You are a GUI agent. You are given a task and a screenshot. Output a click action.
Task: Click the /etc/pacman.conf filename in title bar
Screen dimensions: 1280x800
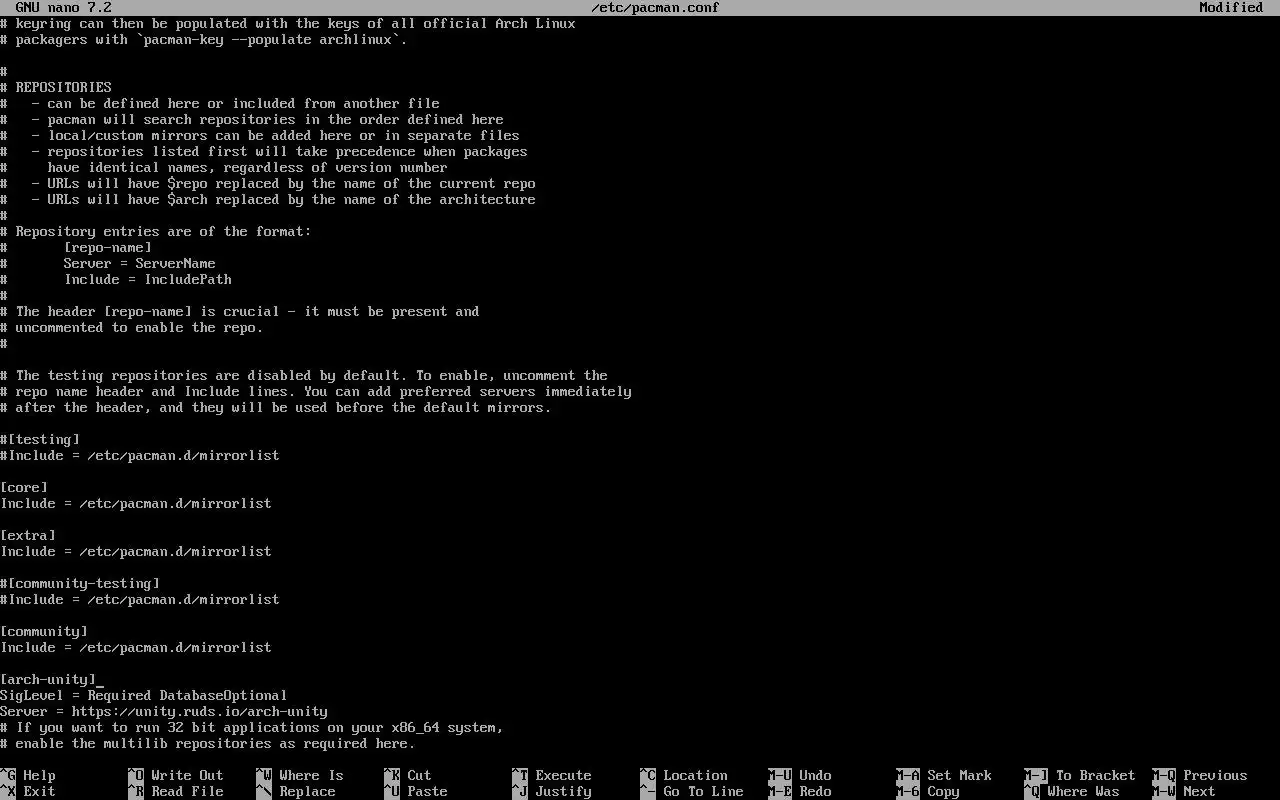click(x=656, y=7)
